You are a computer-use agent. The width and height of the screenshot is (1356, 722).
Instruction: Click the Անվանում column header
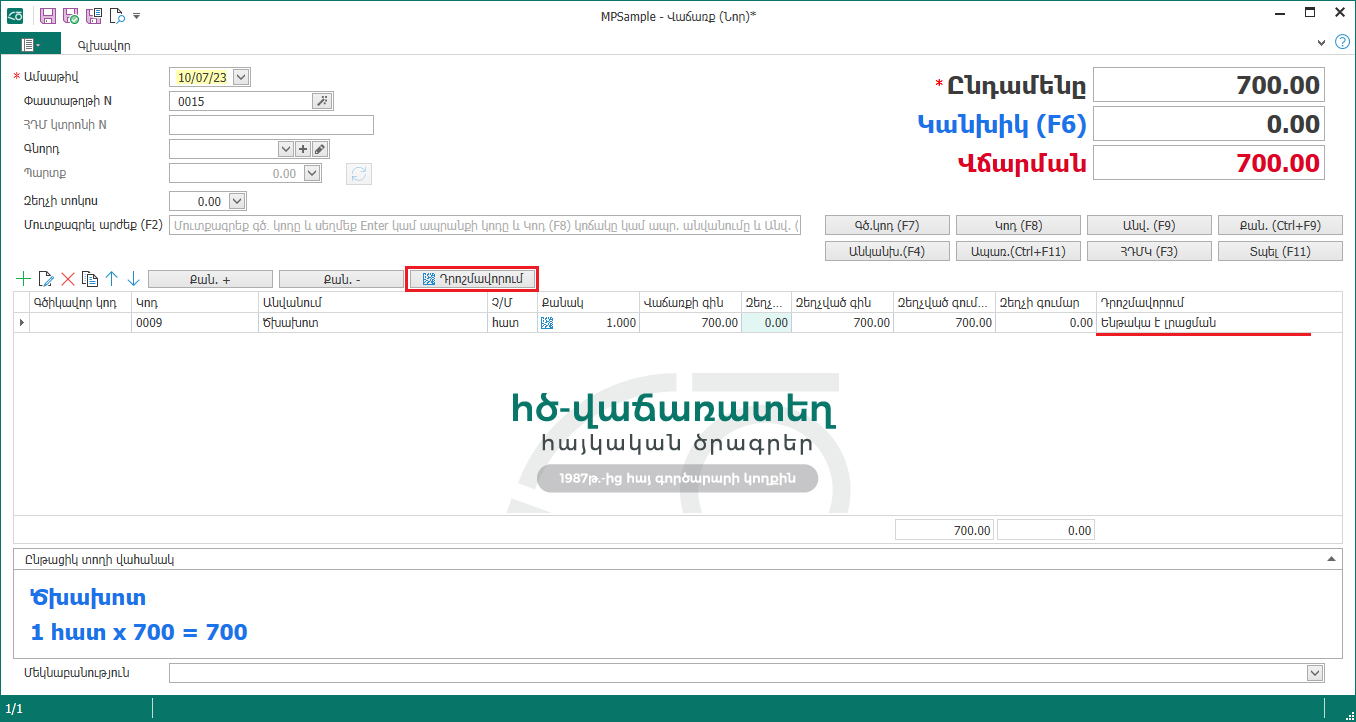tap(372, 302)
